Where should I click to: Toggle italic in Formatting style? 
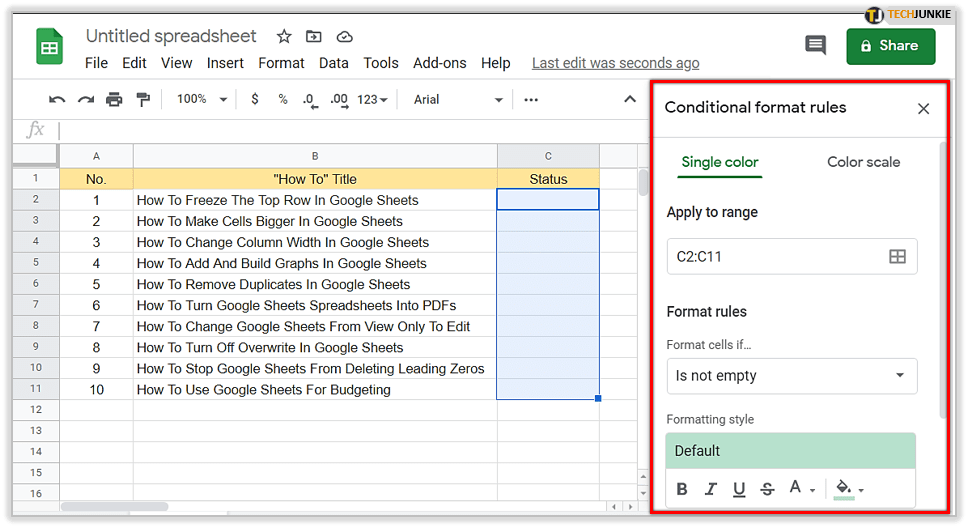pos(711,489)
